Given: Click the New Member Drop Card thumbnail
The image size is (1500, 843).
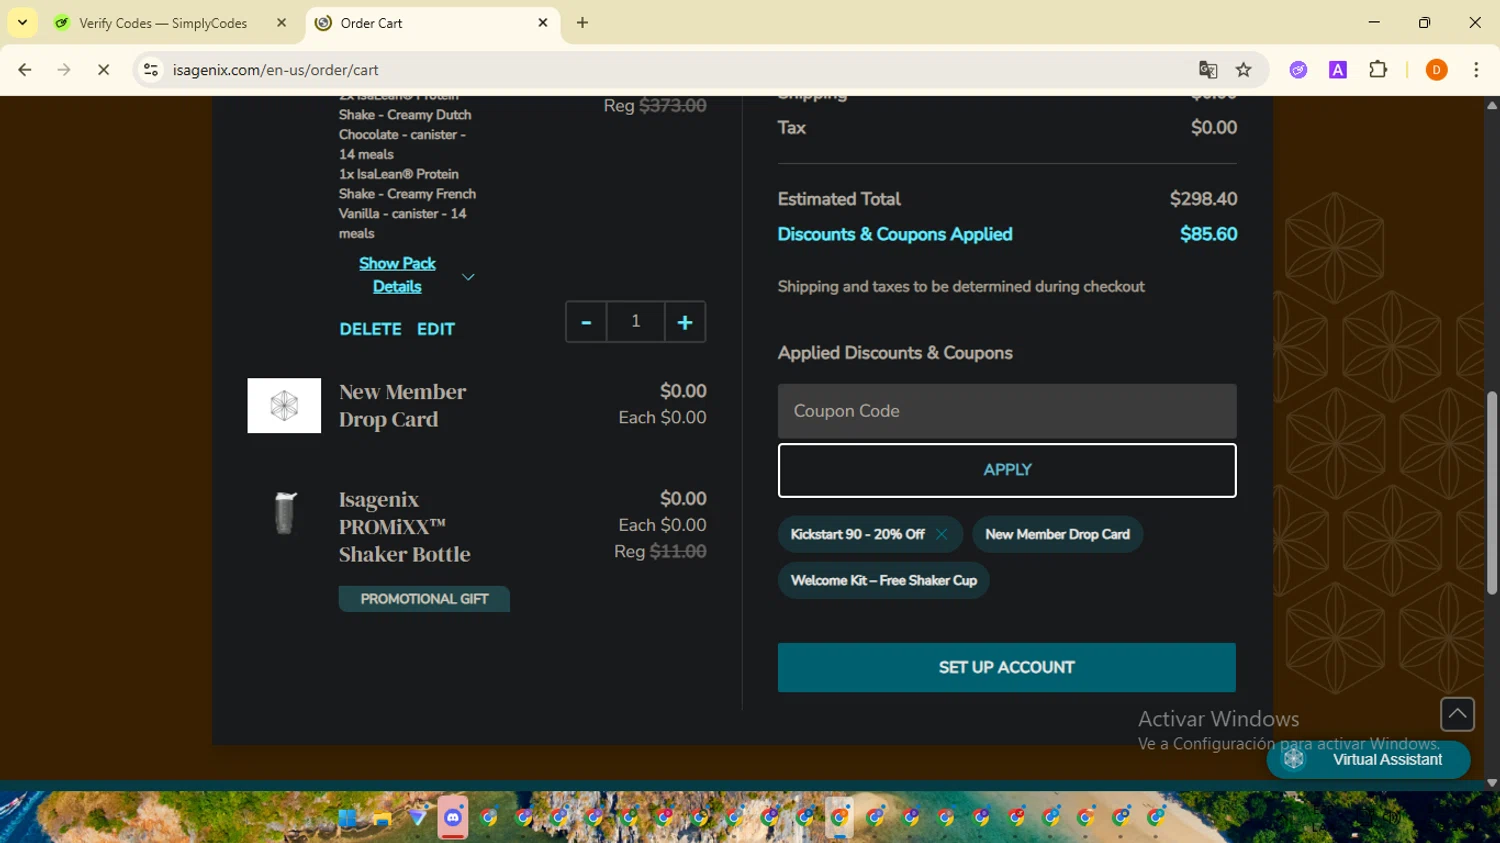Looking at the screenshot, I should click(284, 405).
